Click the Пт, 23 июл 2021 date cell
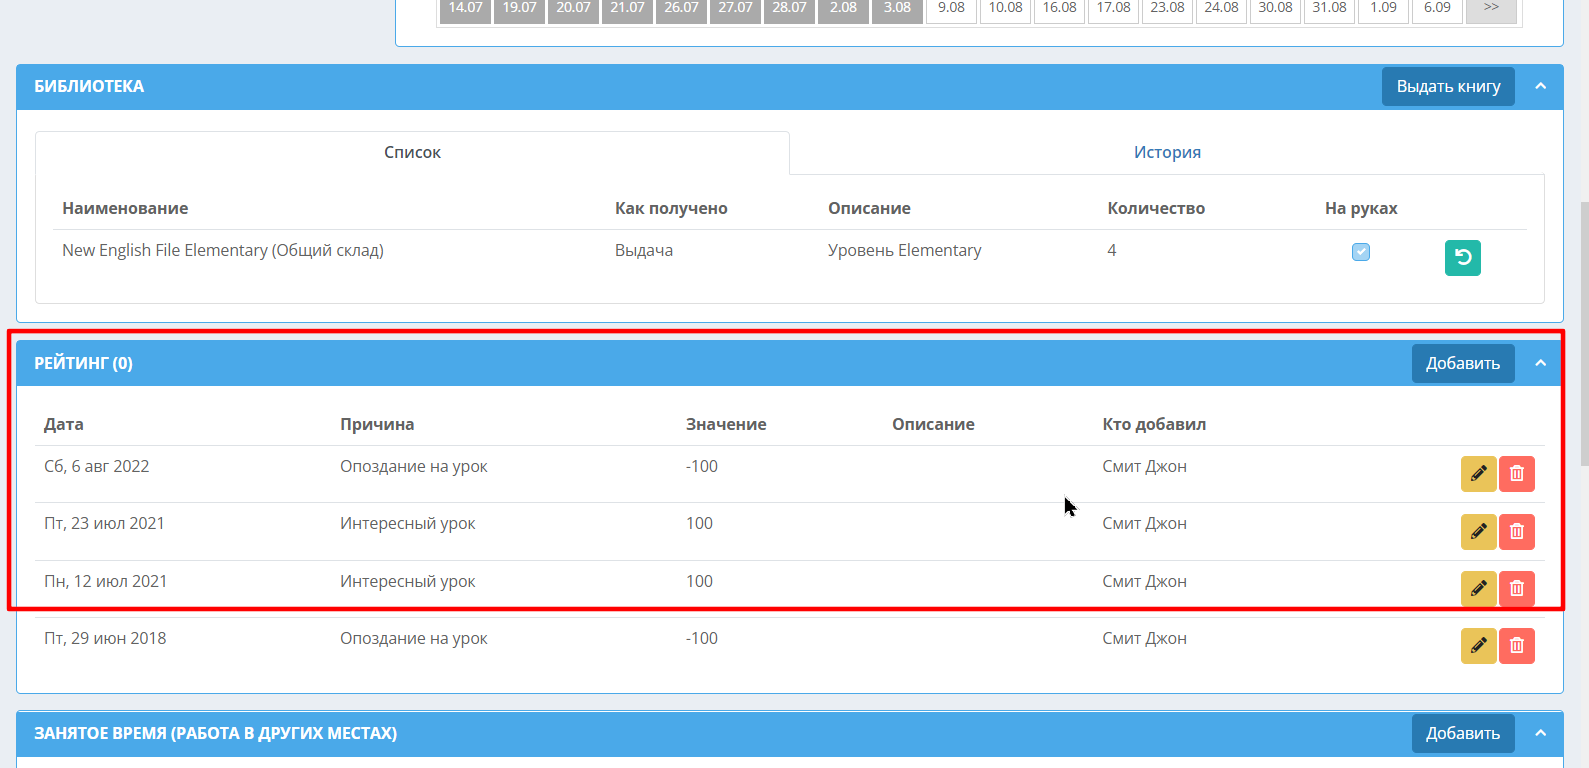1589x768 pixels. pyautogui.click(x=104, y=523)
